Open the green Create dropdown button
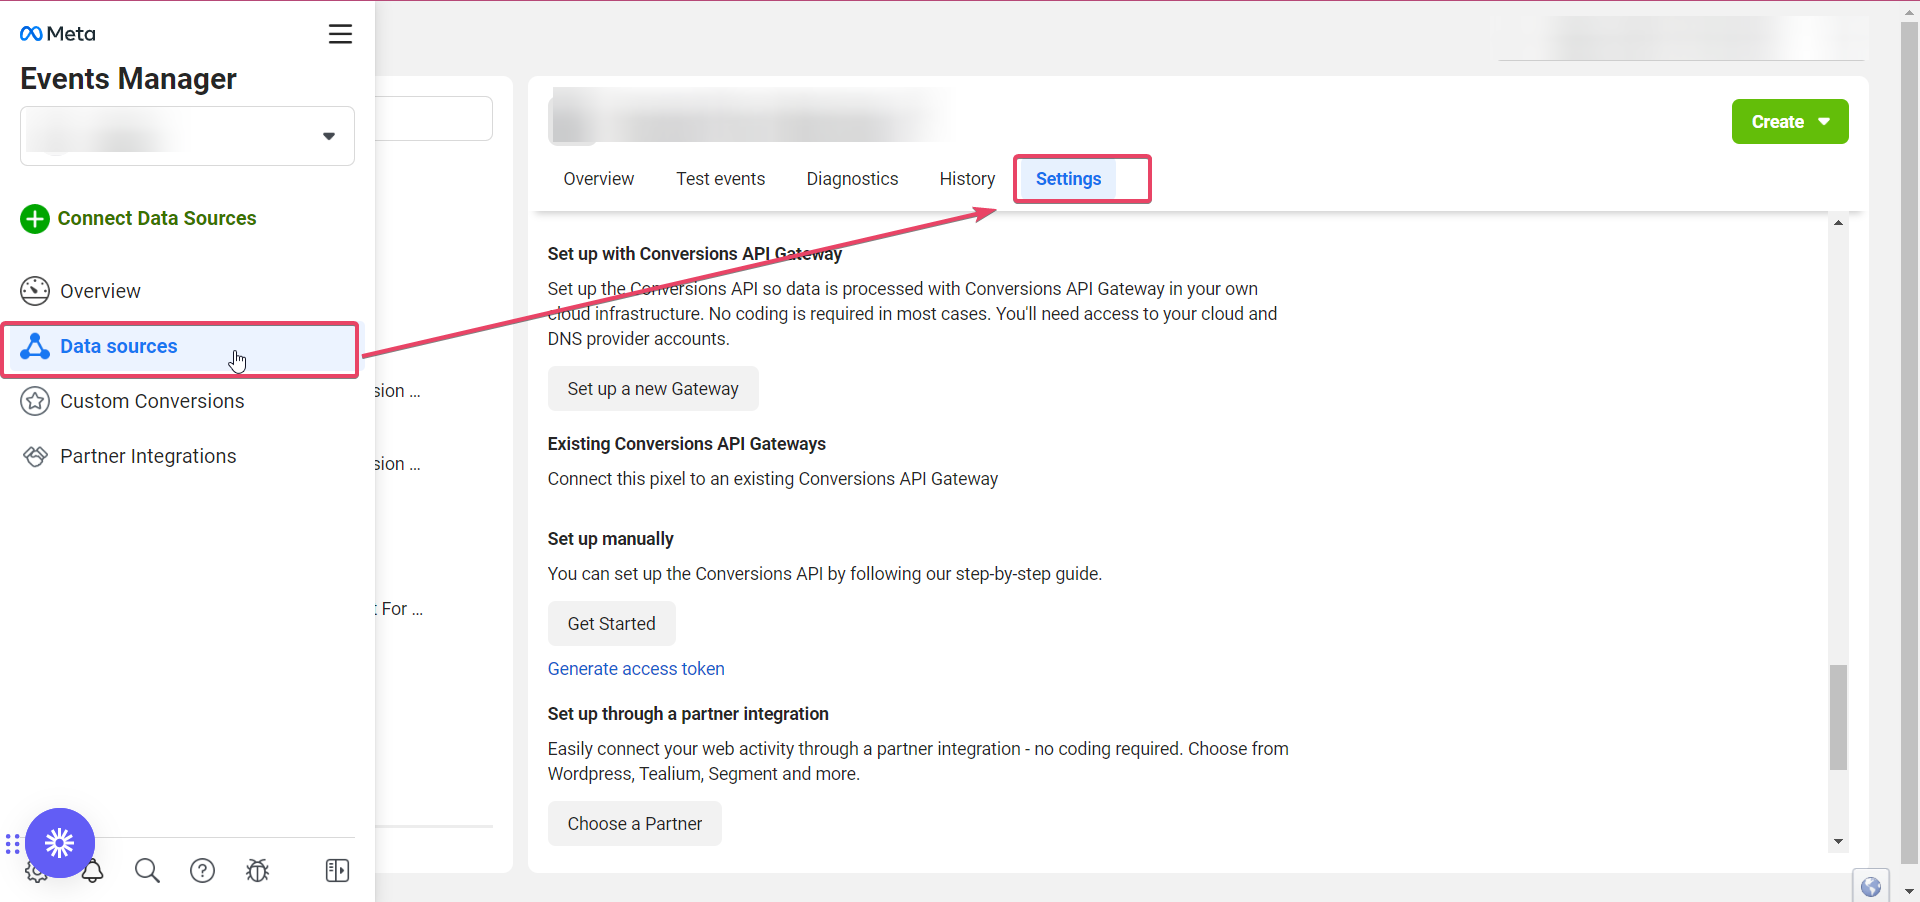 pos(1790,122)
